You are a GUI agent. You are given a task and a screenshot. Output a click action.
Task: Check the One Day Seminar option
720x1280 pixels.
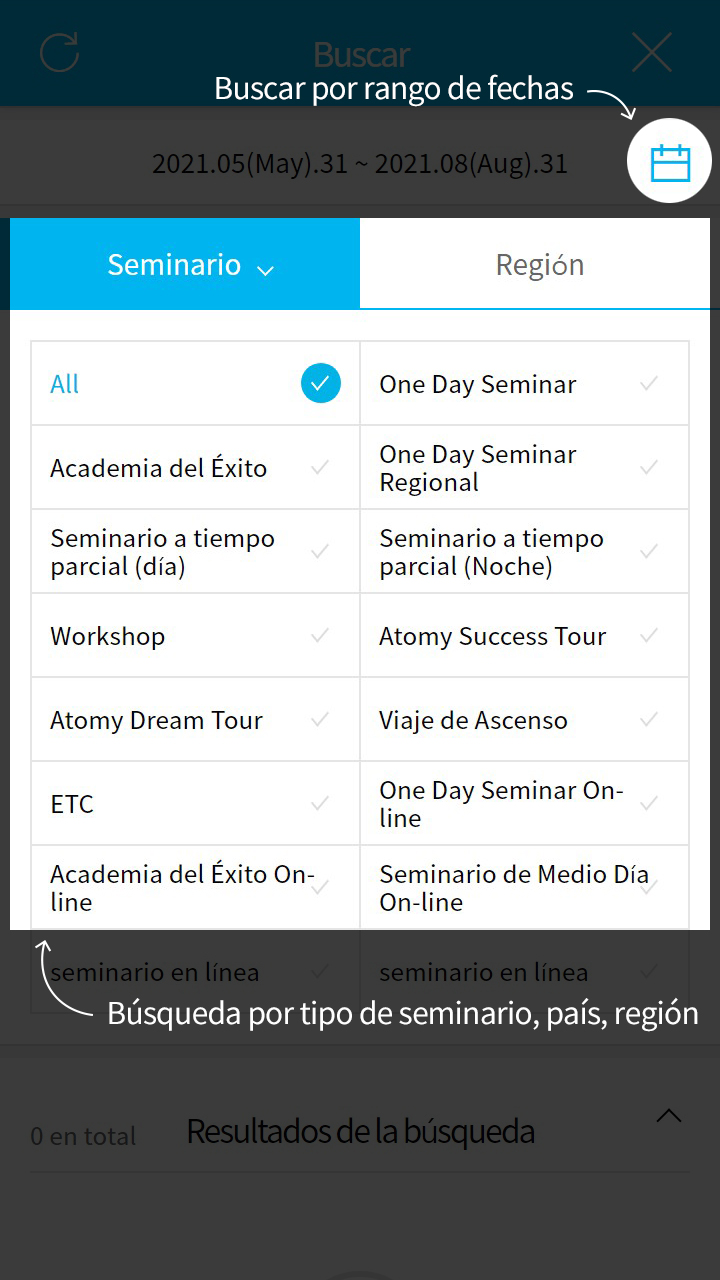tap(524, 384)
